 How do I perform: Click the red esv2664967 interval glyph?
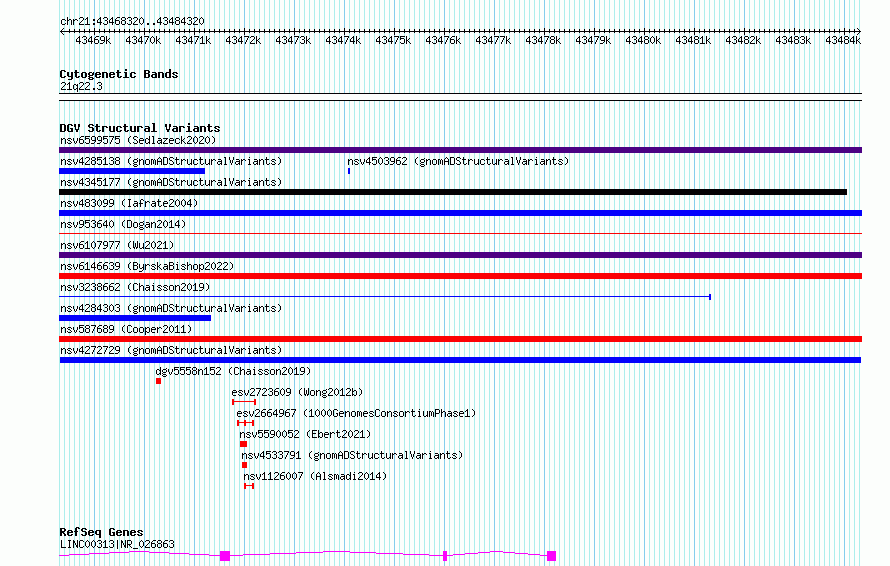click(246, 423)
